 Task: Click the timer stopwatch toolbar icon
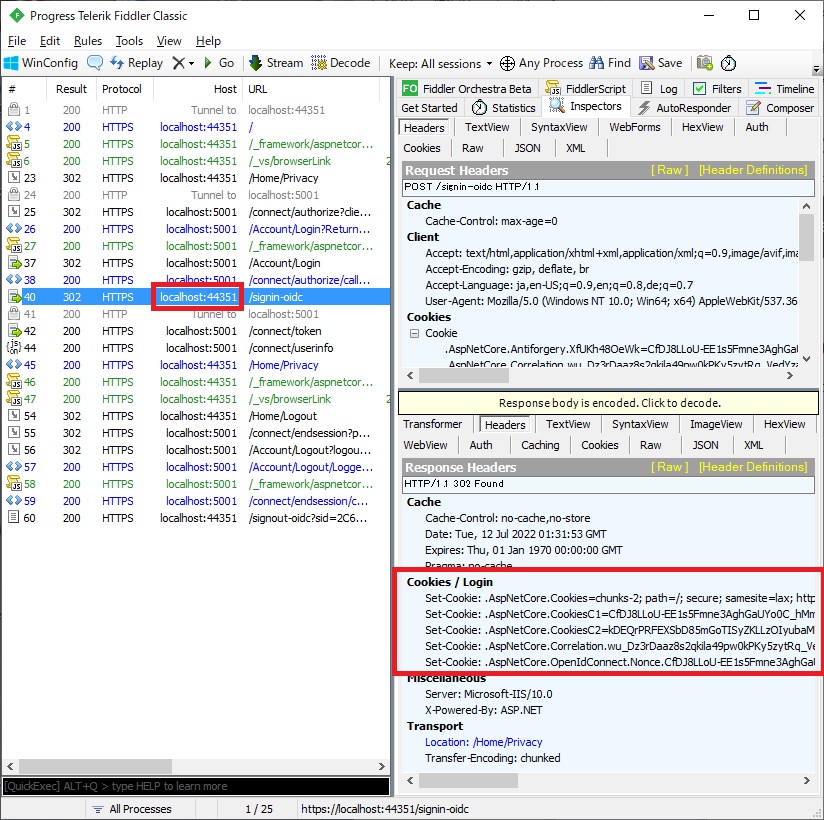pos(728,63)
